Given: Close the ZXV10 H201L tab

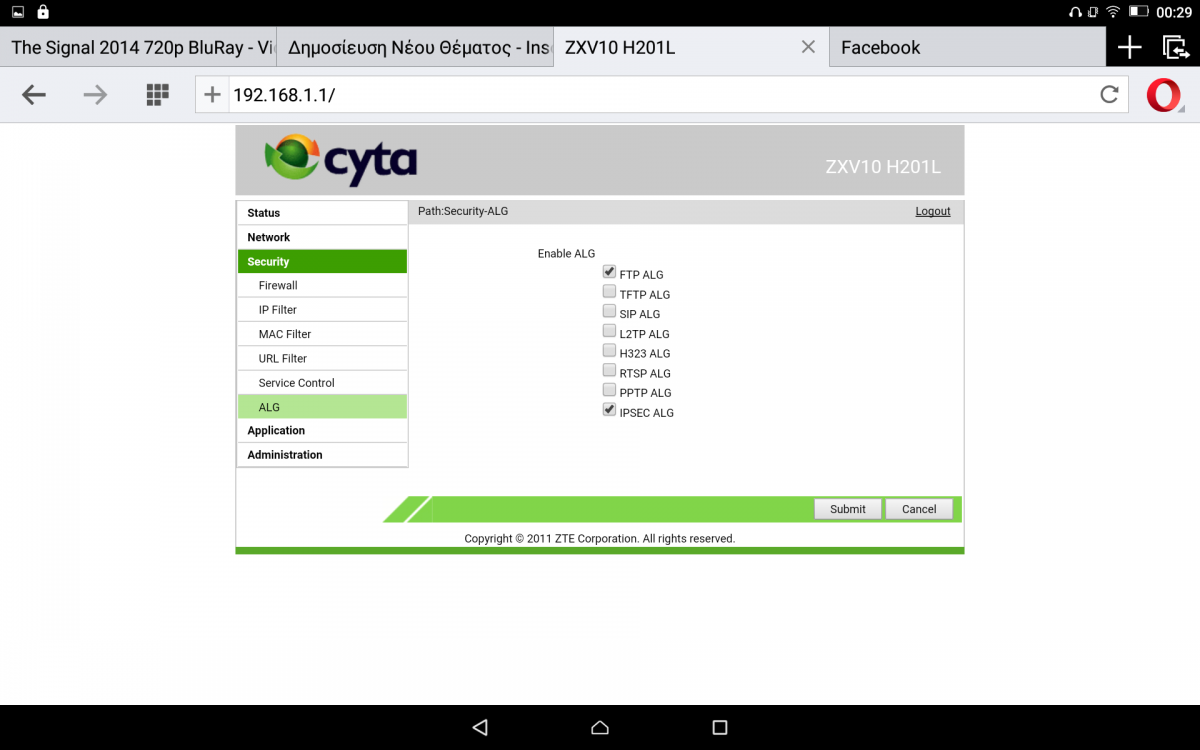Looking at the screenshot, I should point(808,47).
